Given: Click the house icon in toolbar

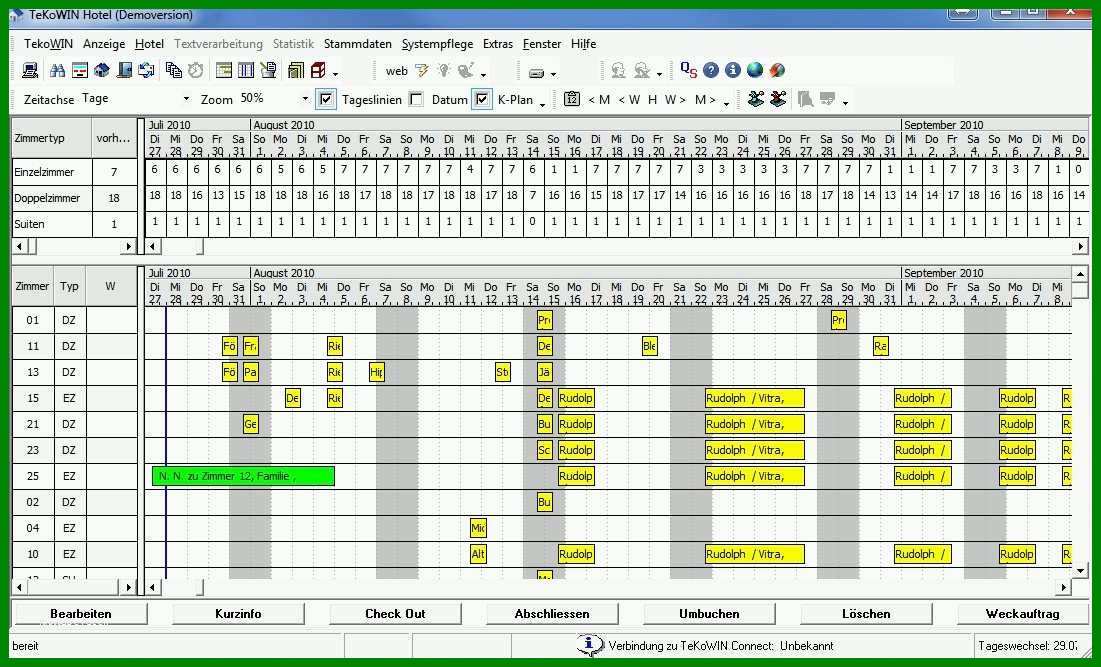Looking at the screenshot, I should coord(102,70).
